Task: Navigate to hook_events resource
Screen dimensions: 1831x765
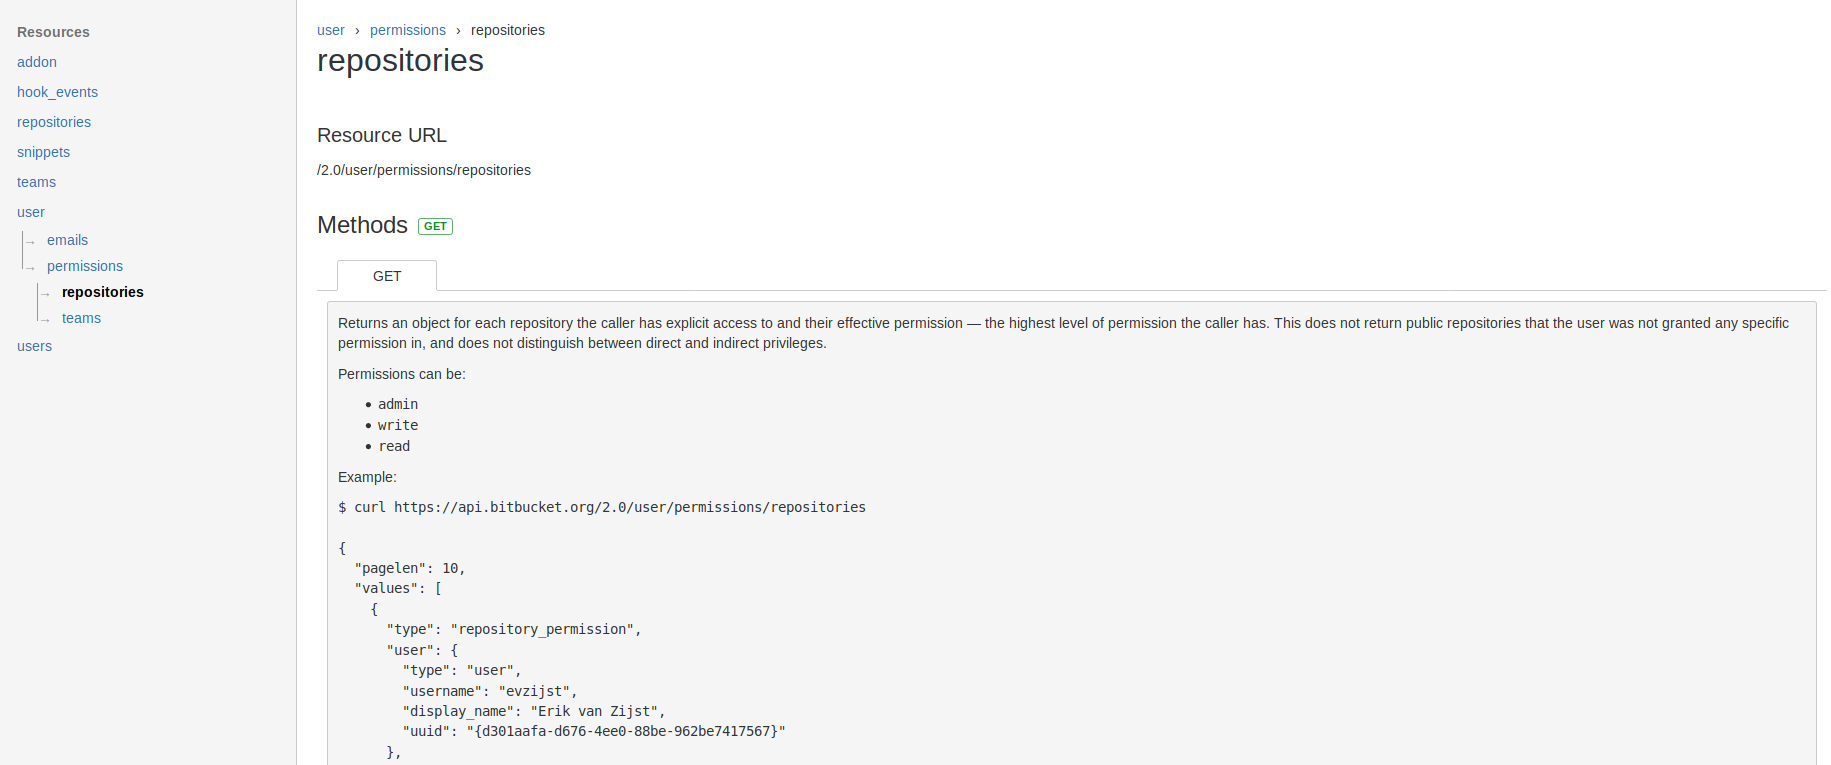Action: (x=57, y=92)
